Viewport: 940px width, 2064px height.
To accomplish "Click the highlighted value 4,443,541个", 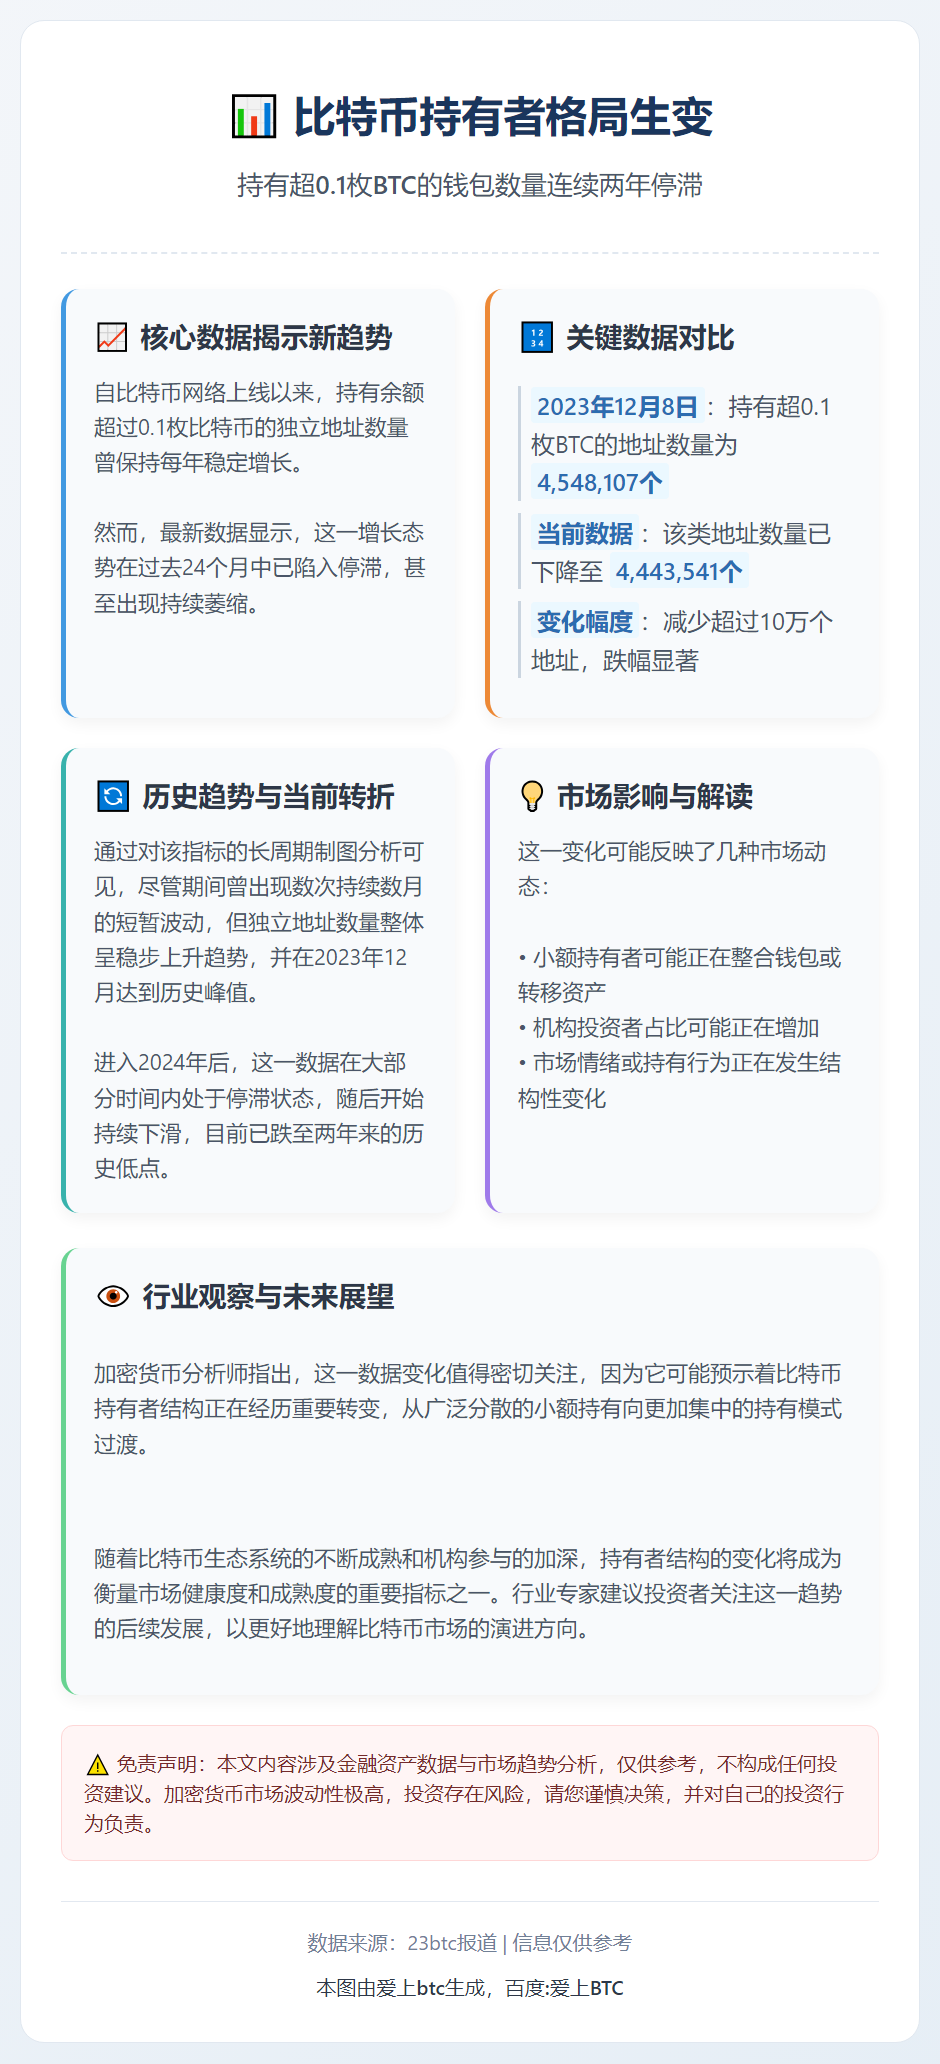I will tap(679, 572).
